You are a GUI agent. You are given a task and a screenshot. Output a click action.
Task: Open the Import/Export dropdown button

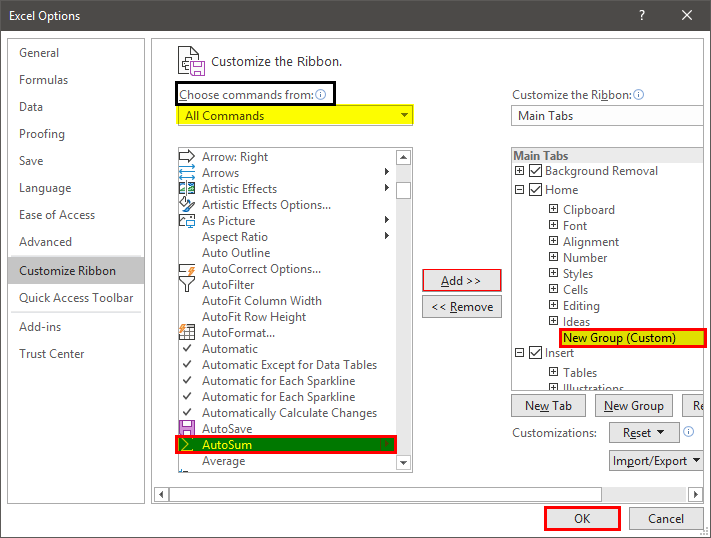(x=656, y=460)
